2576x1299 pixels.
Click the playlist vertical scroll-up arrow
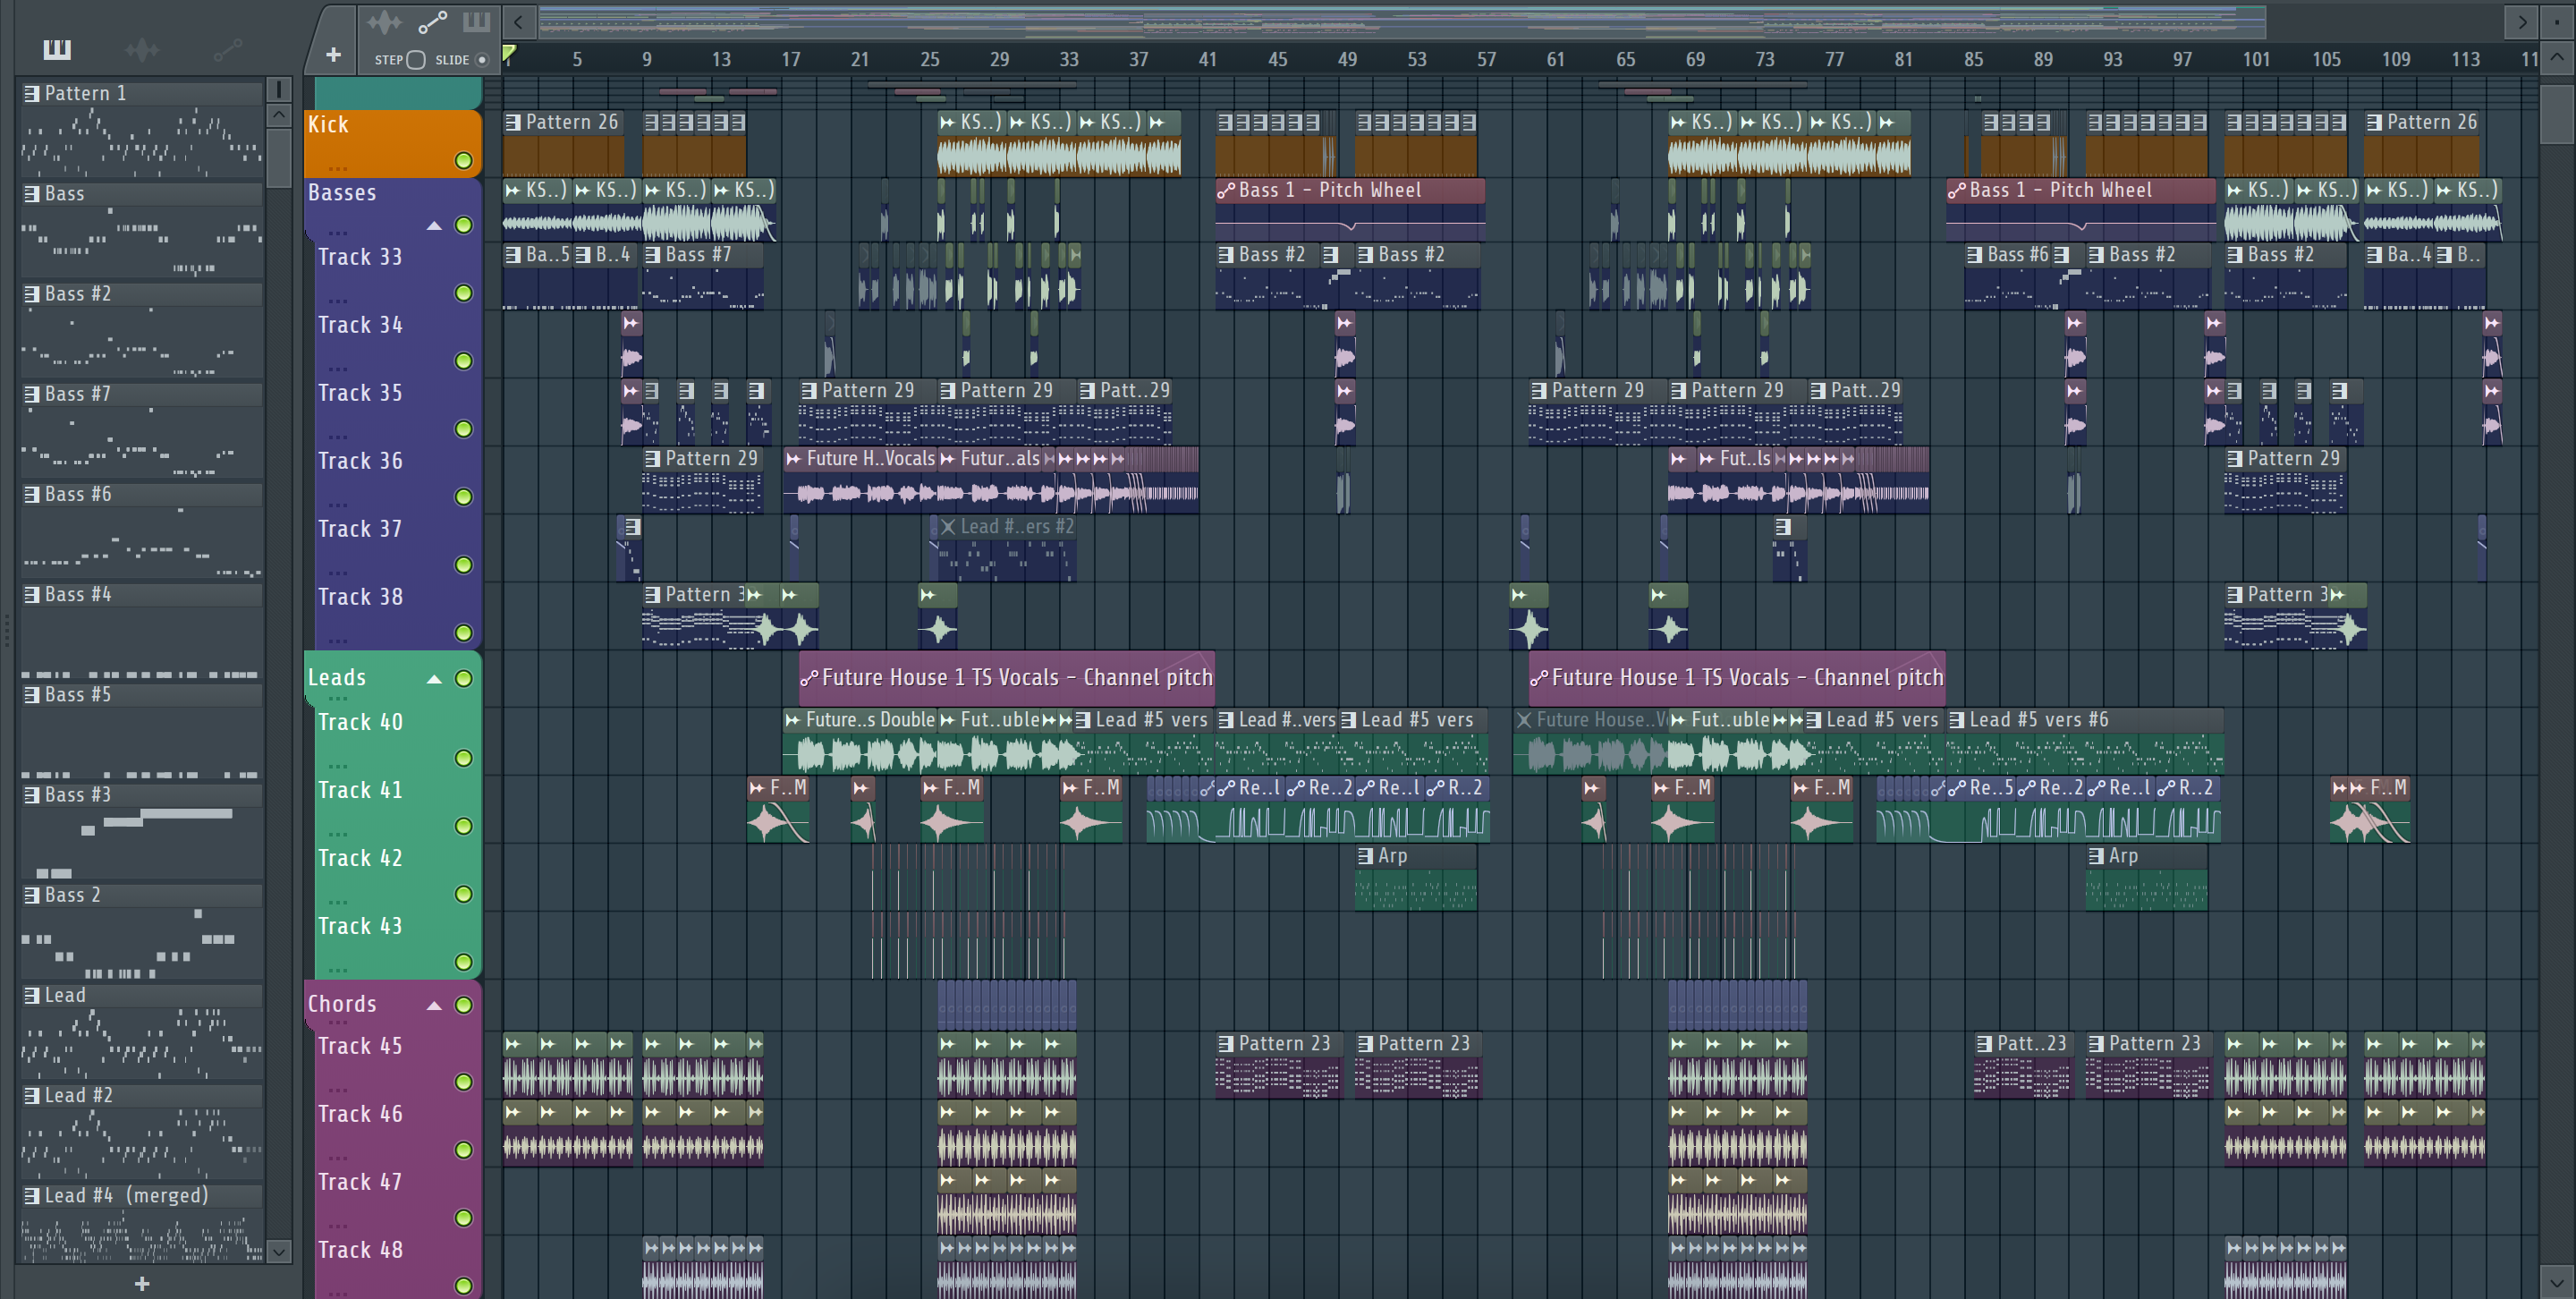pyautogui.click(x=2556, y=57)
